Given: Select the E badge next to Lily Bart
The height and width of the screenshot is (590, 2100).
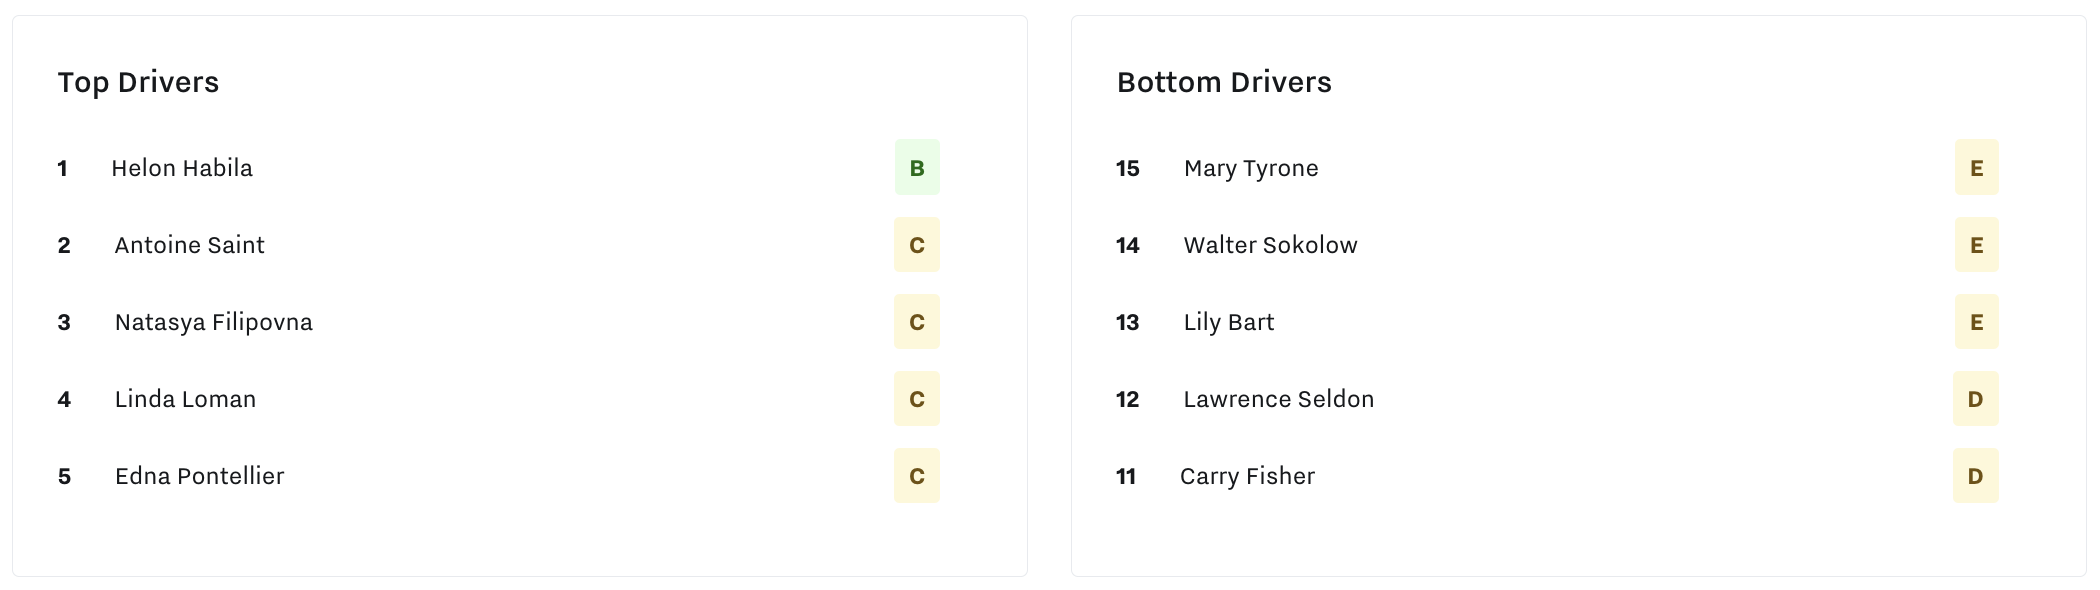Looking at the screenshot, I should pyautogui.click(x=1976, y=322).
